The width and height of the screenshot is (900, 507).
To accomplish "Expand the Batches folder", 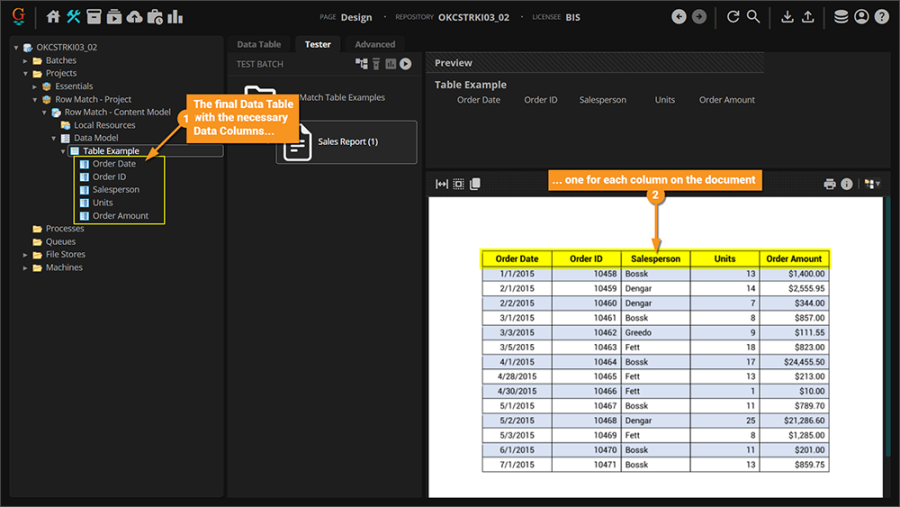I will 25,60.
